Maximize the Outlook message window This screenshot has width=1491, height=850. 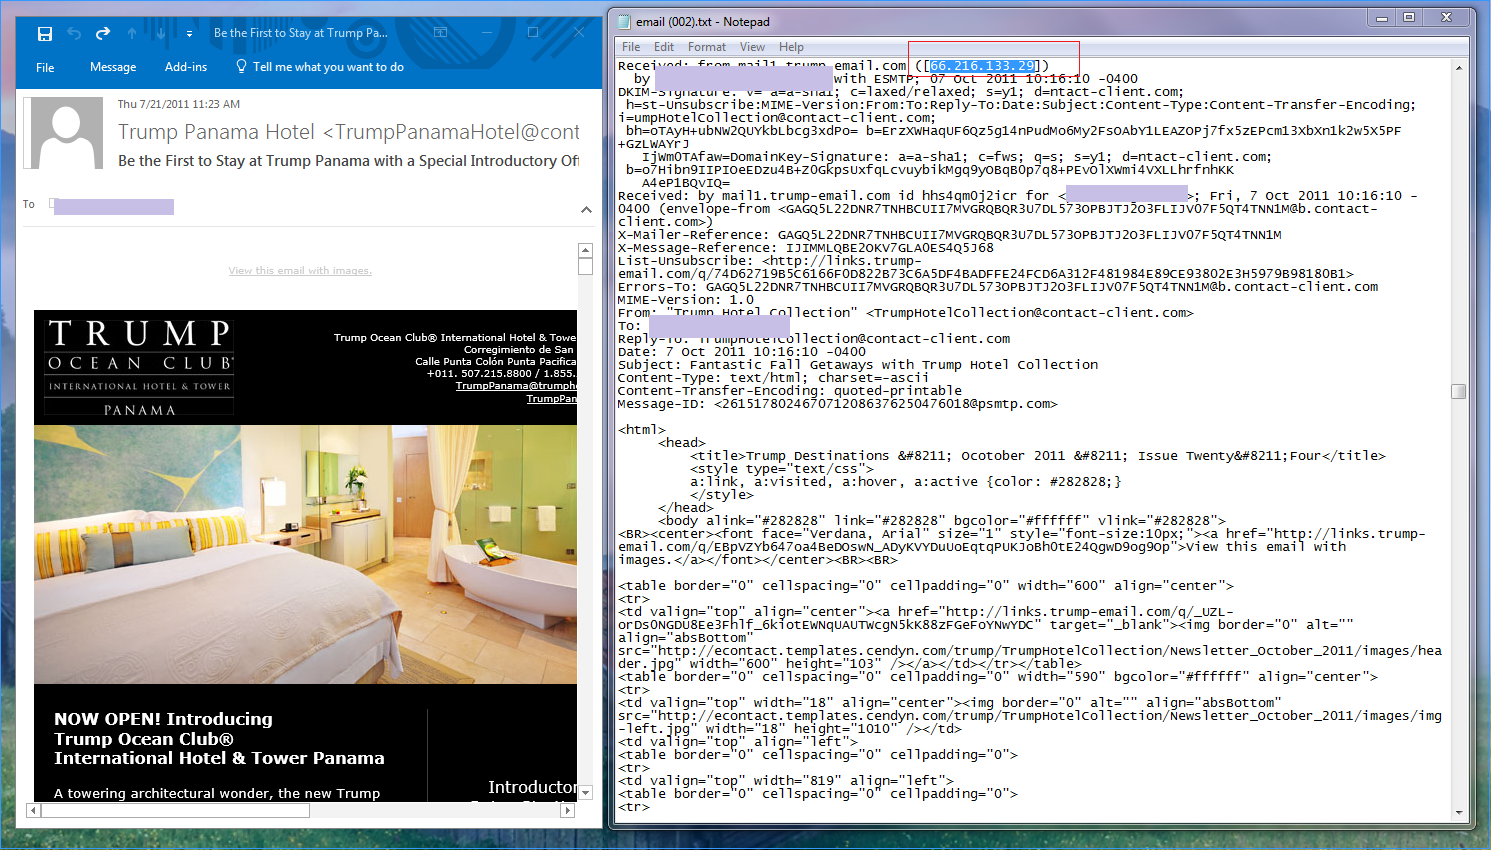(533, 32)
